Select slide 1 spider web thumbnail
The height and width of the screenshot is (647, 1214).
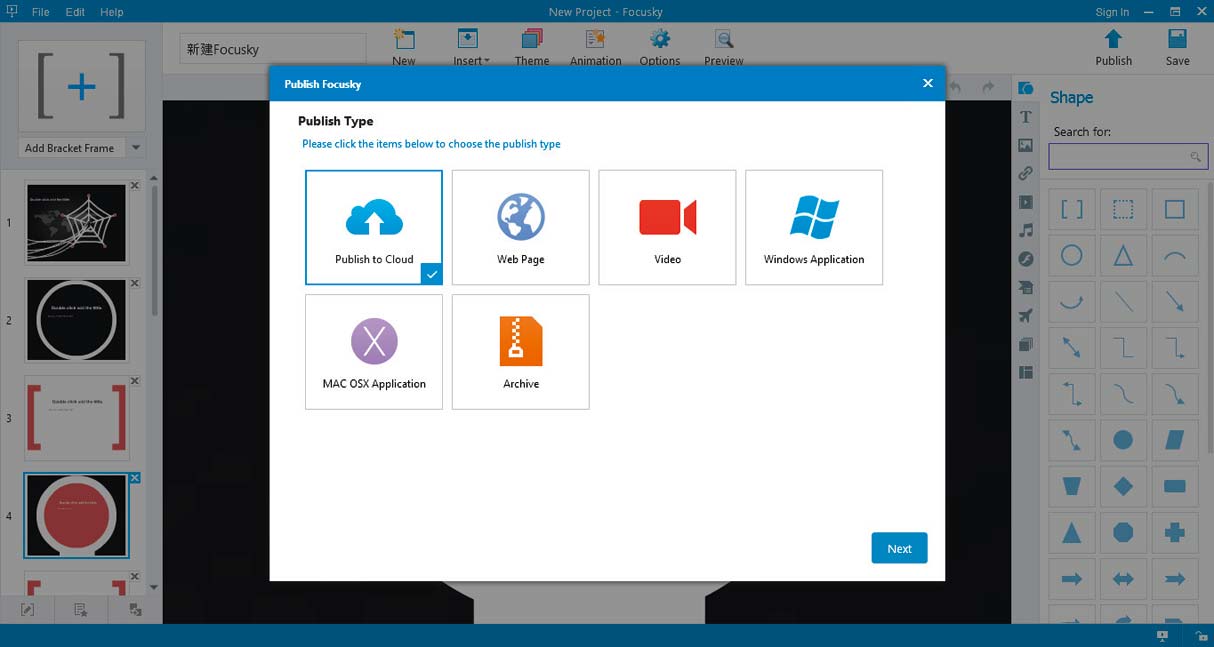76,223
